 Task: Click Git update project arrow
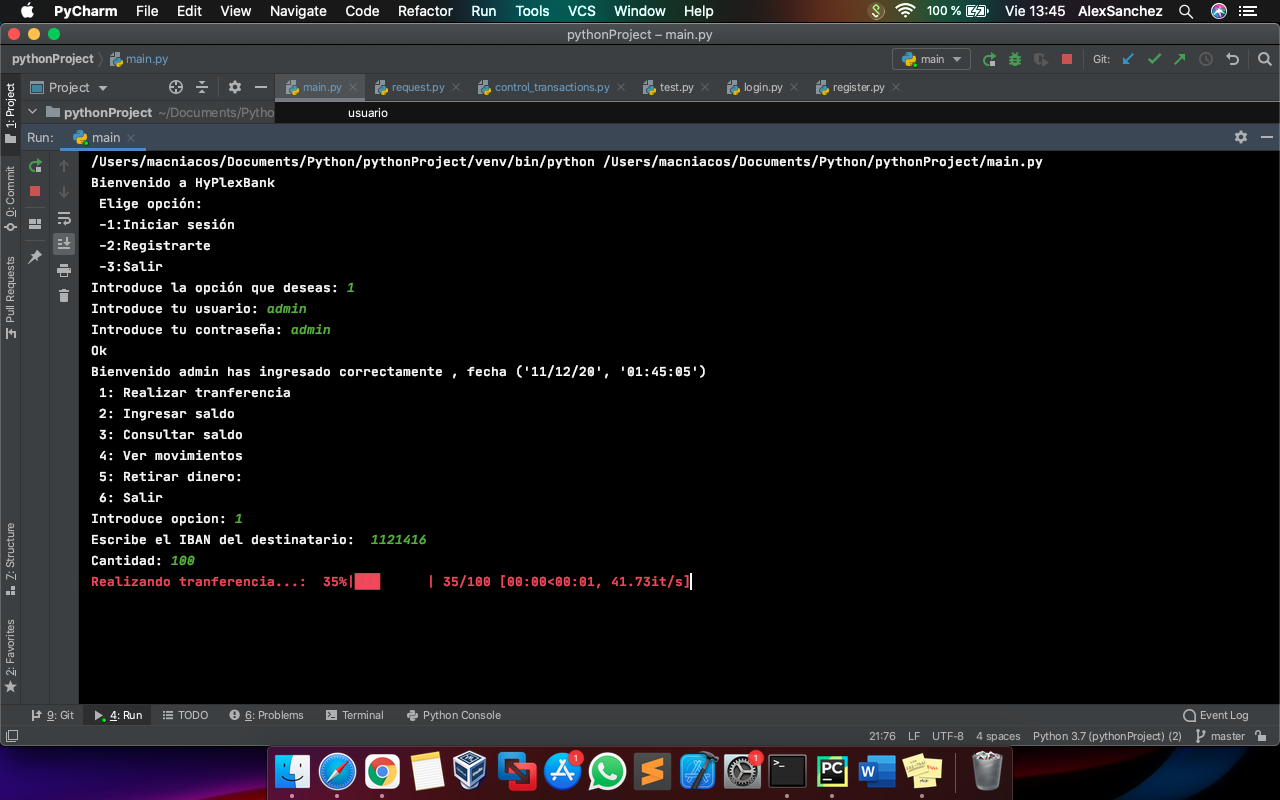[1128, 59]
